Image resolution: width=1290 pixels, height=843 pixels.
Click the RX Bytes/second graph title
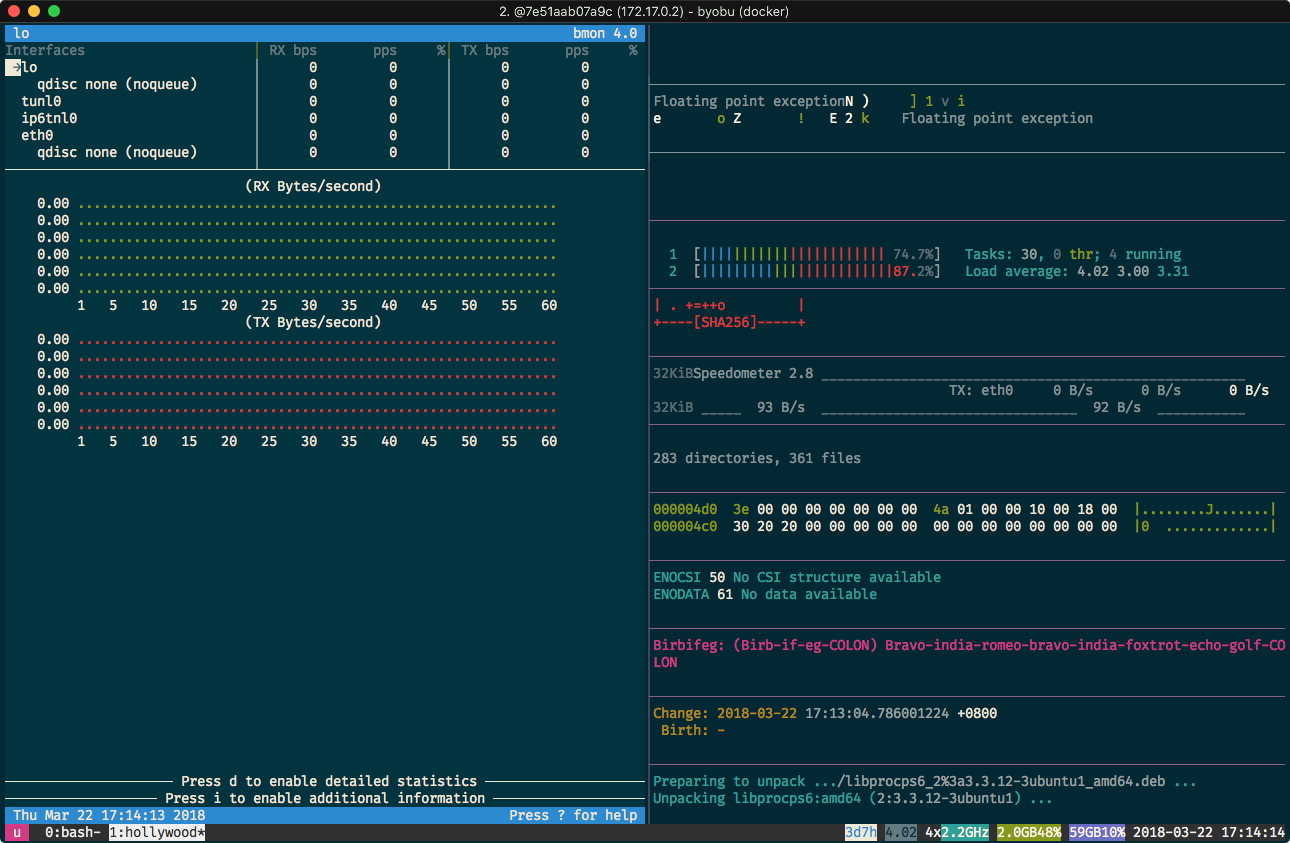pyautogui.click(x=313, y=186)
